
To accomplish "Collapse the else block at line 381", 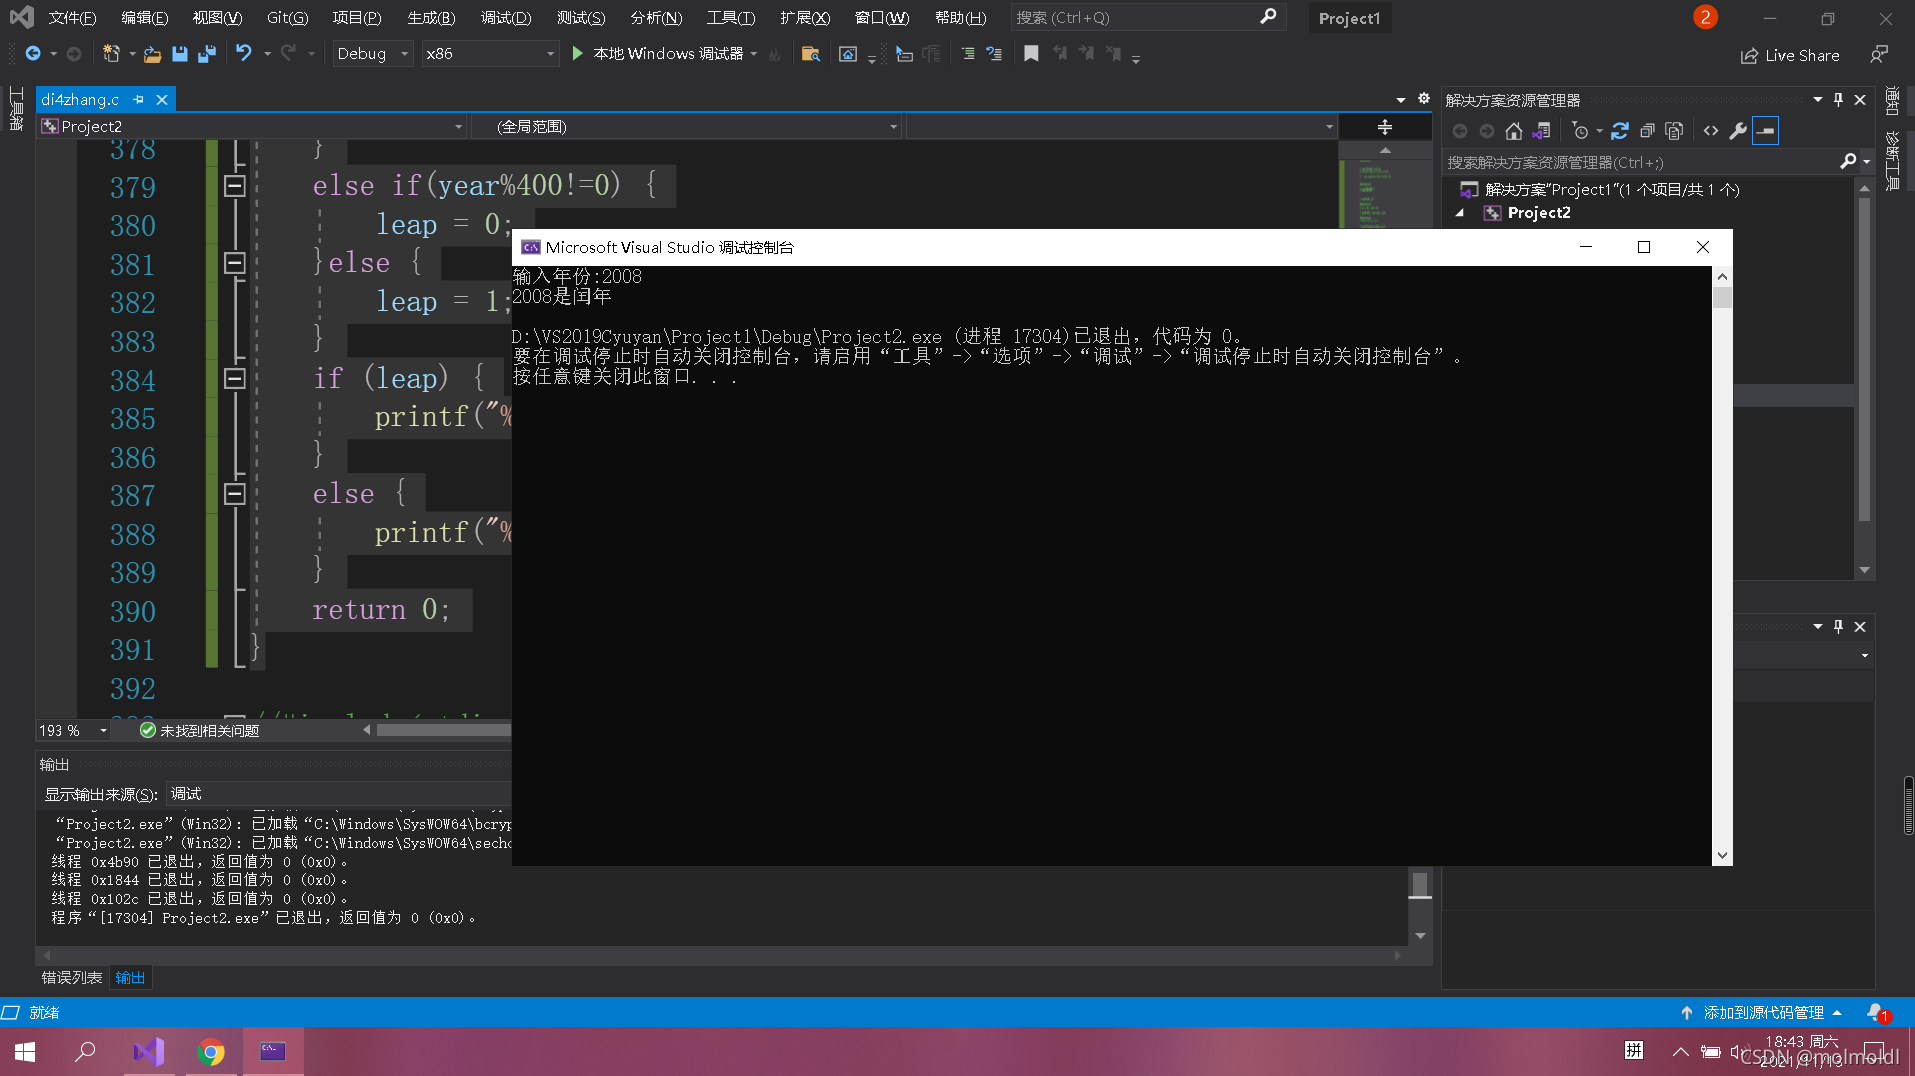I will tap(235, 263).
